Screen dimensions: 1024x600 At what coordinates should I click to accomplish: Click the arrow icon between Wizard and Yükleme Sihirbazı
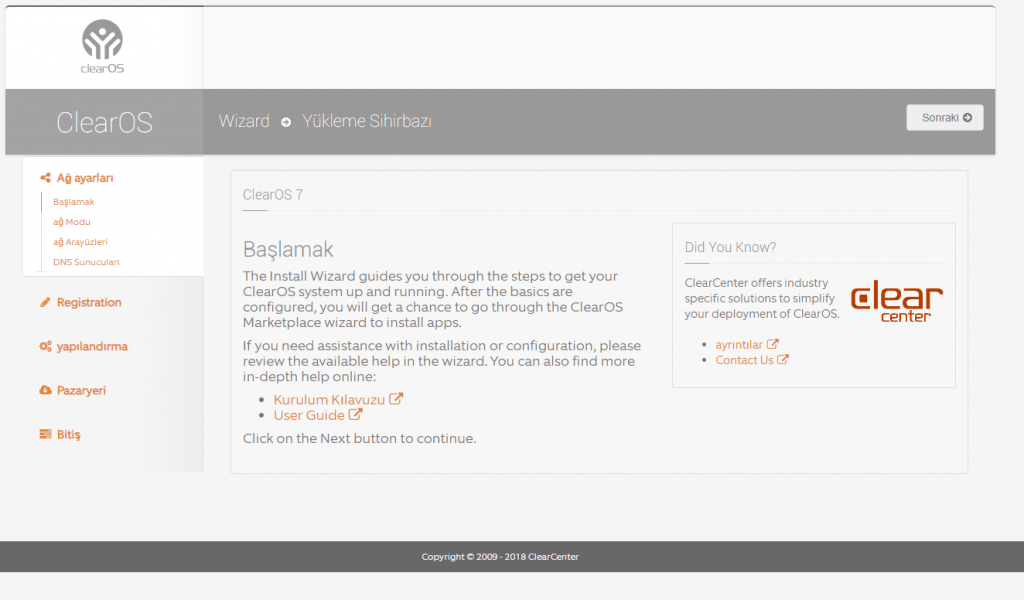tap(286, 122)
